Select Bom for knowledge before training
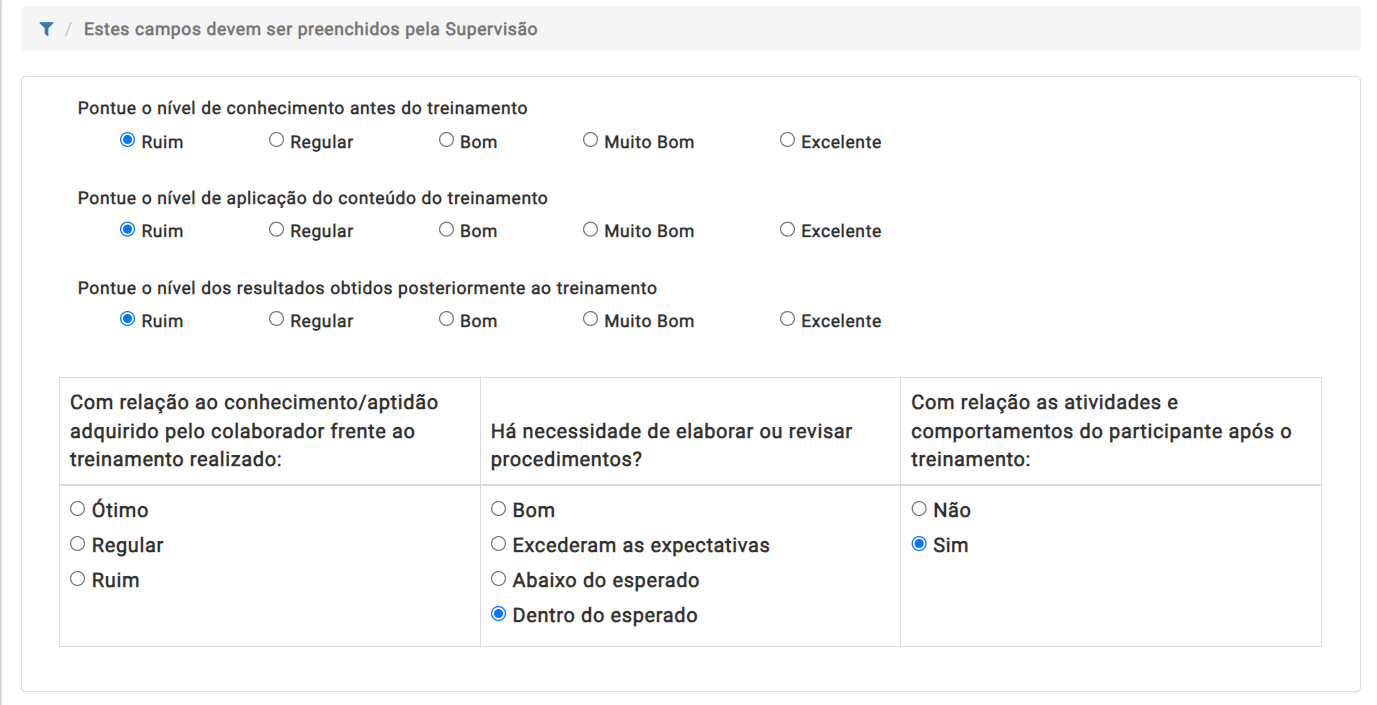Screen dimensions: 1377x705 pos(447,141)
